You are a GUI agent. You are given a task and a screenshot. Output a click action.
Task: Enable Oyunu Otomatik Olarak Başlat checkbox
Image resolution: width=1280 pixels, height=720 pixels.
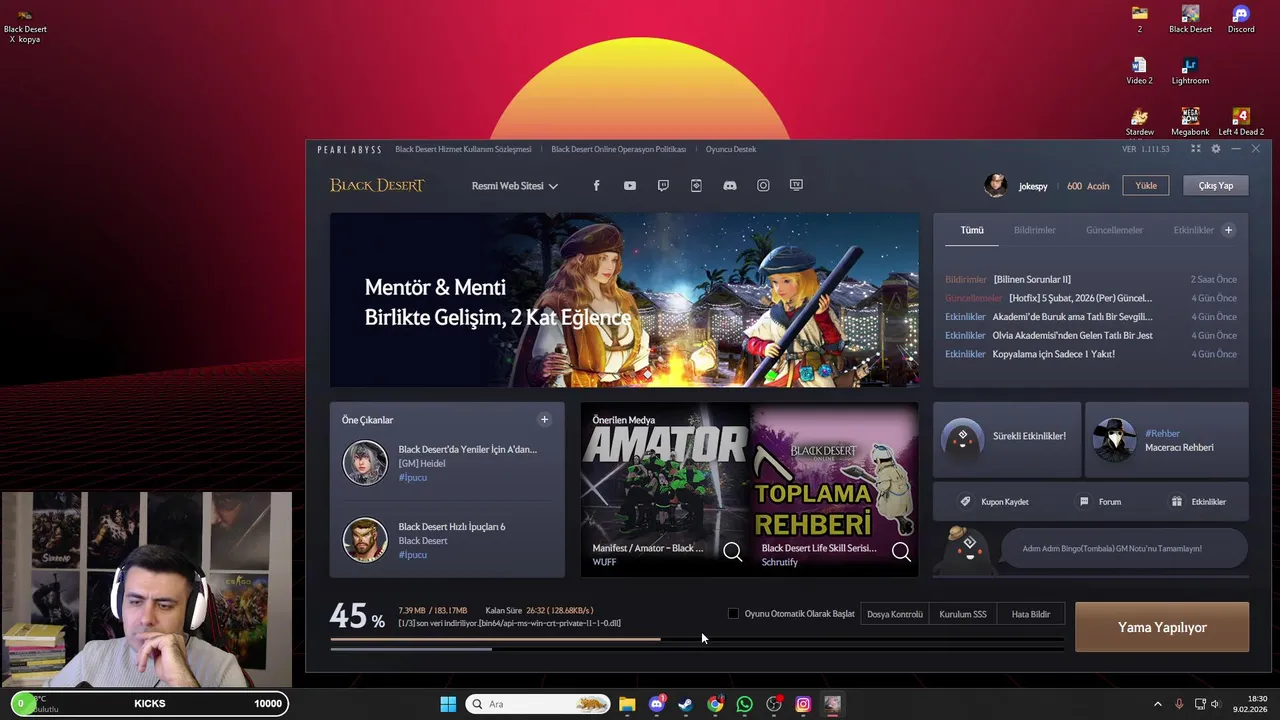click(x=733, y=614)
